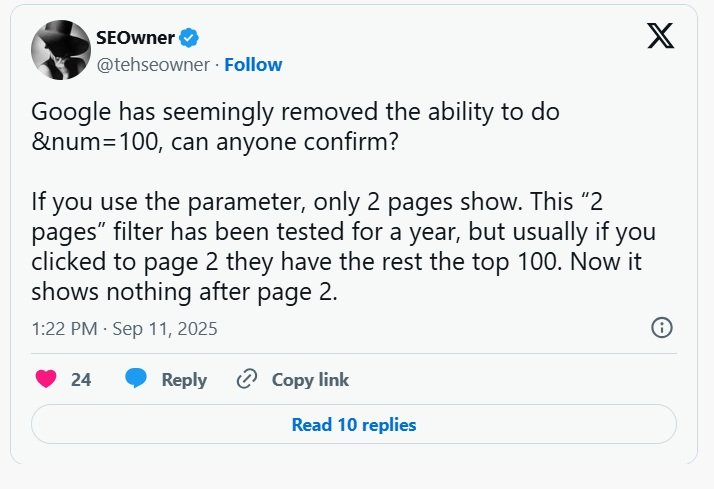Click the blue verified badge
Screen dimensions: 714x489
click(x=189, y=39)
